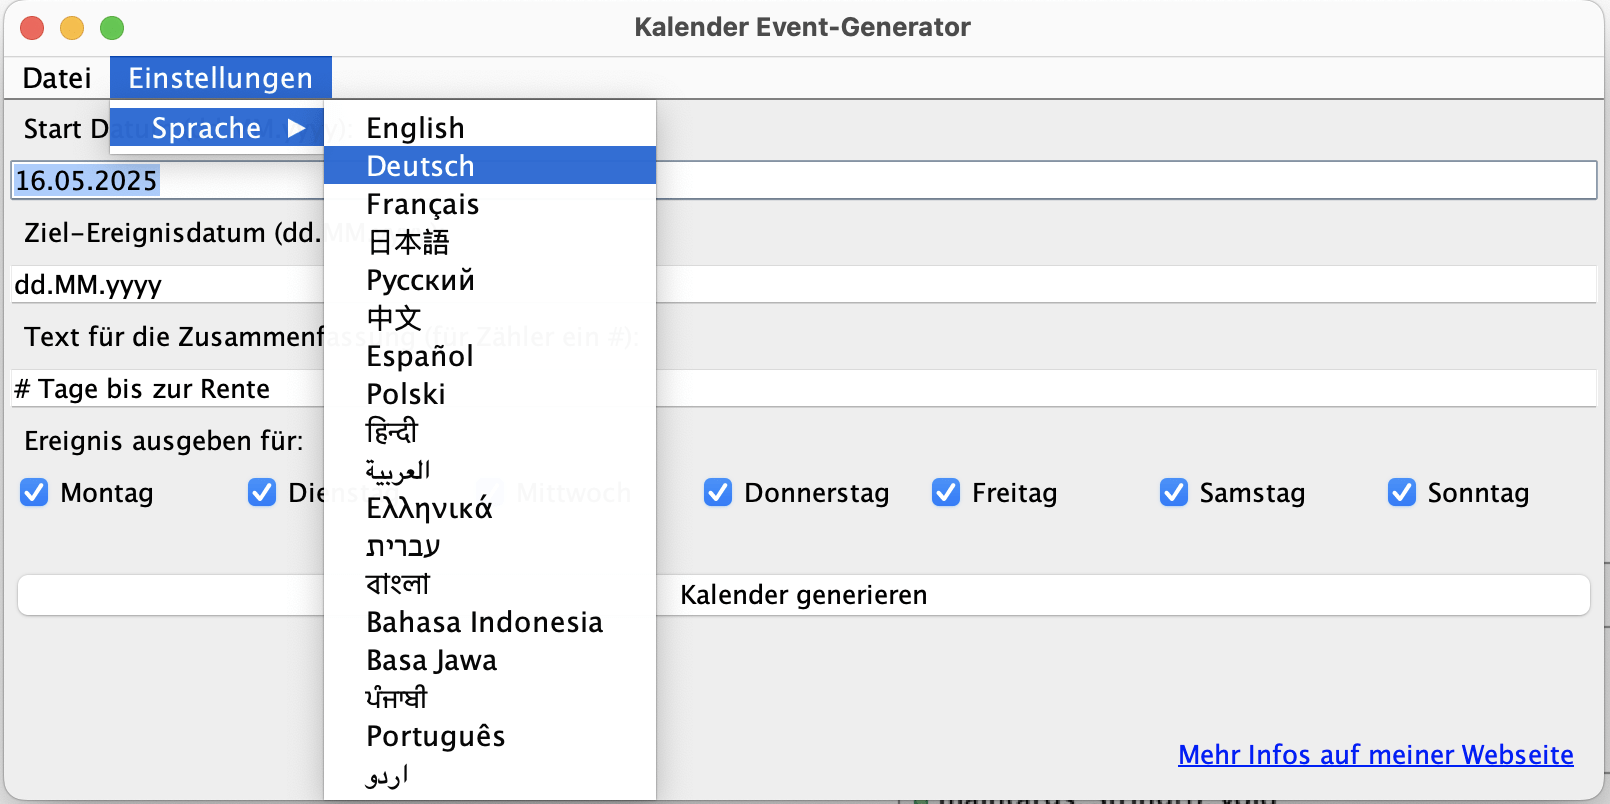Toggle the Donnerstag checkbox
The width and height of the screenshot is (1610, 804).
tap(718, 493)
